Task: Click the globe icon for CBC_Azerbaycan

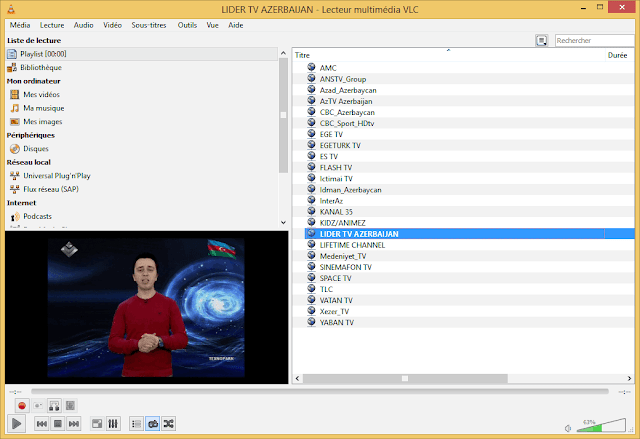Action: pyautogui.click(x=311, y=111)
